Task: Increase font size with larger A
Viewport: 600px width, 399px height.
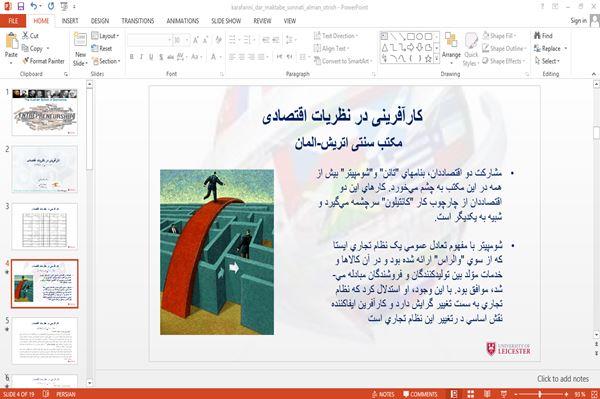Action: point(196,40)
